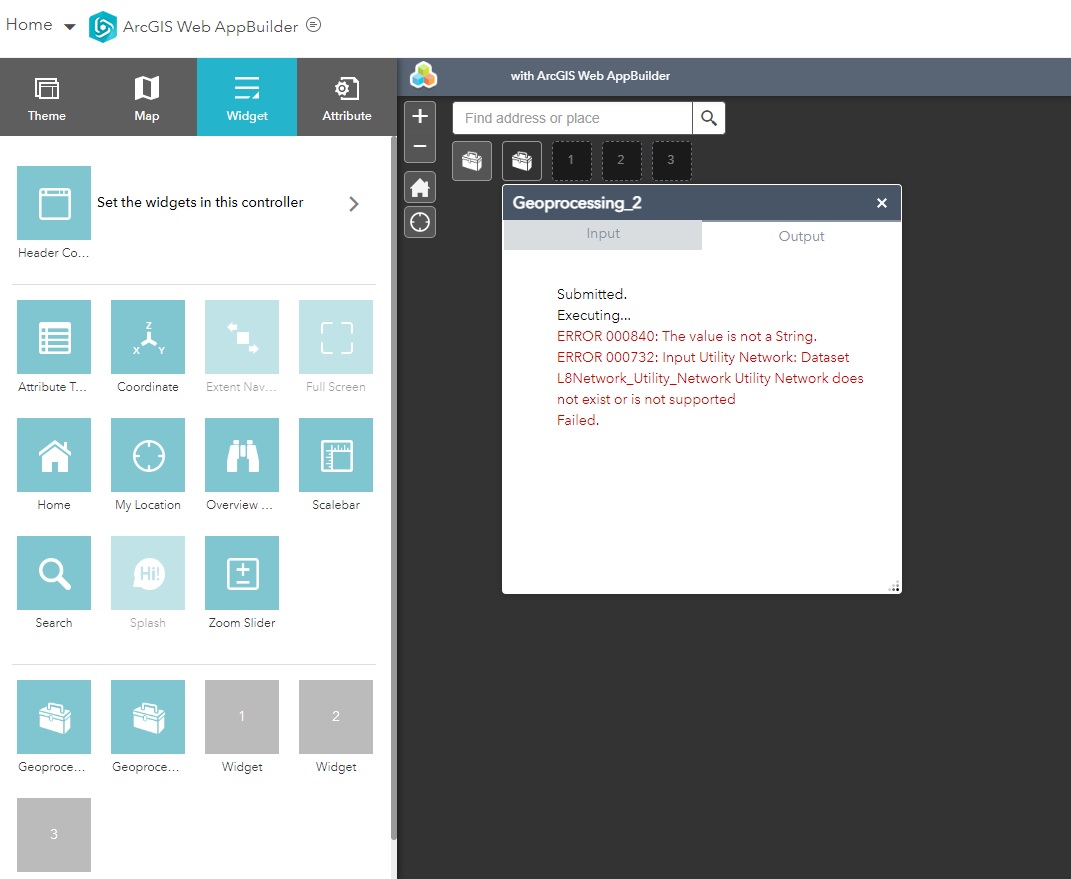Trigger the address search magnifier icon
1071x879 pixels.
point(708,117)
